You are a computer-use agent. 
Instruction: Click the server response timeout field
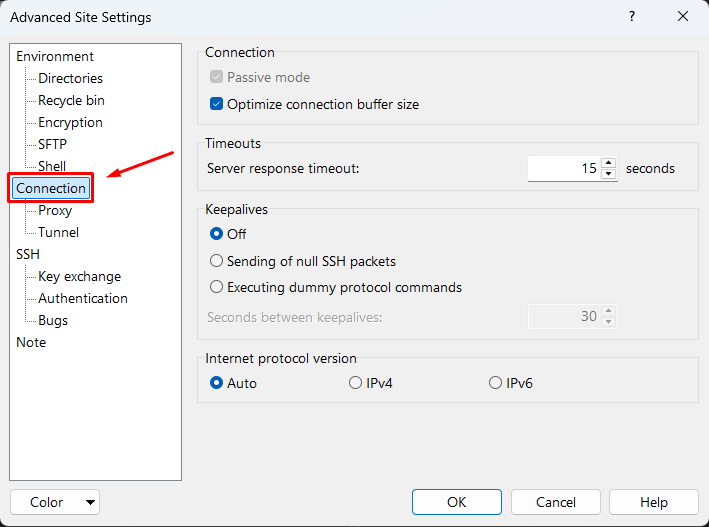[x=563, y=169]
